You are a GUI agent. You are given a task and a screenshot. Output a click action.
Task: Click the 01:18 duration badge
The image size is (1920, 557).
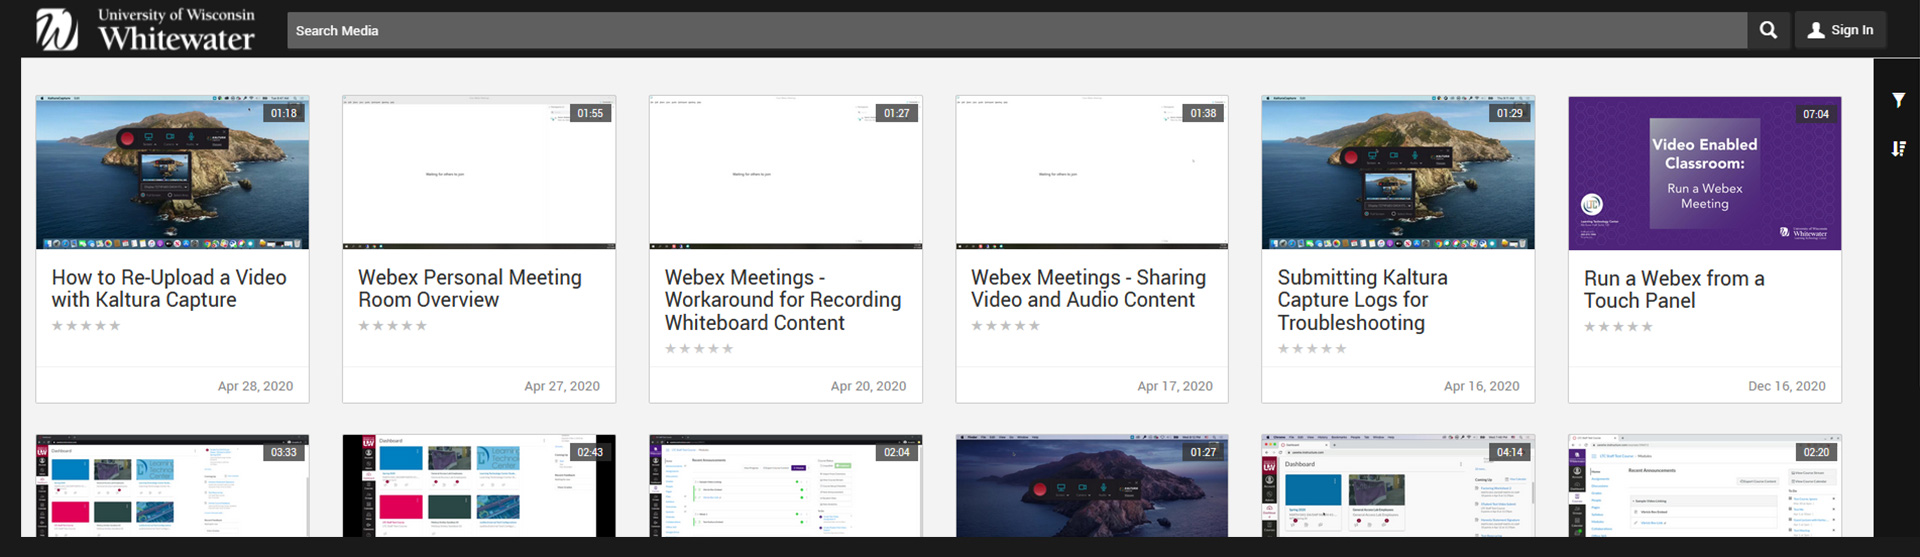click(284, 113)
